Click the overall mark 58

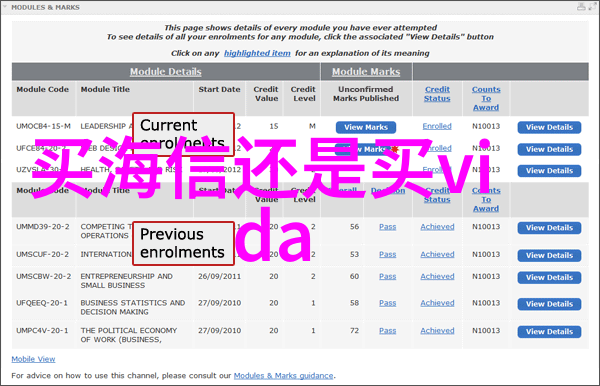[354, 303]
